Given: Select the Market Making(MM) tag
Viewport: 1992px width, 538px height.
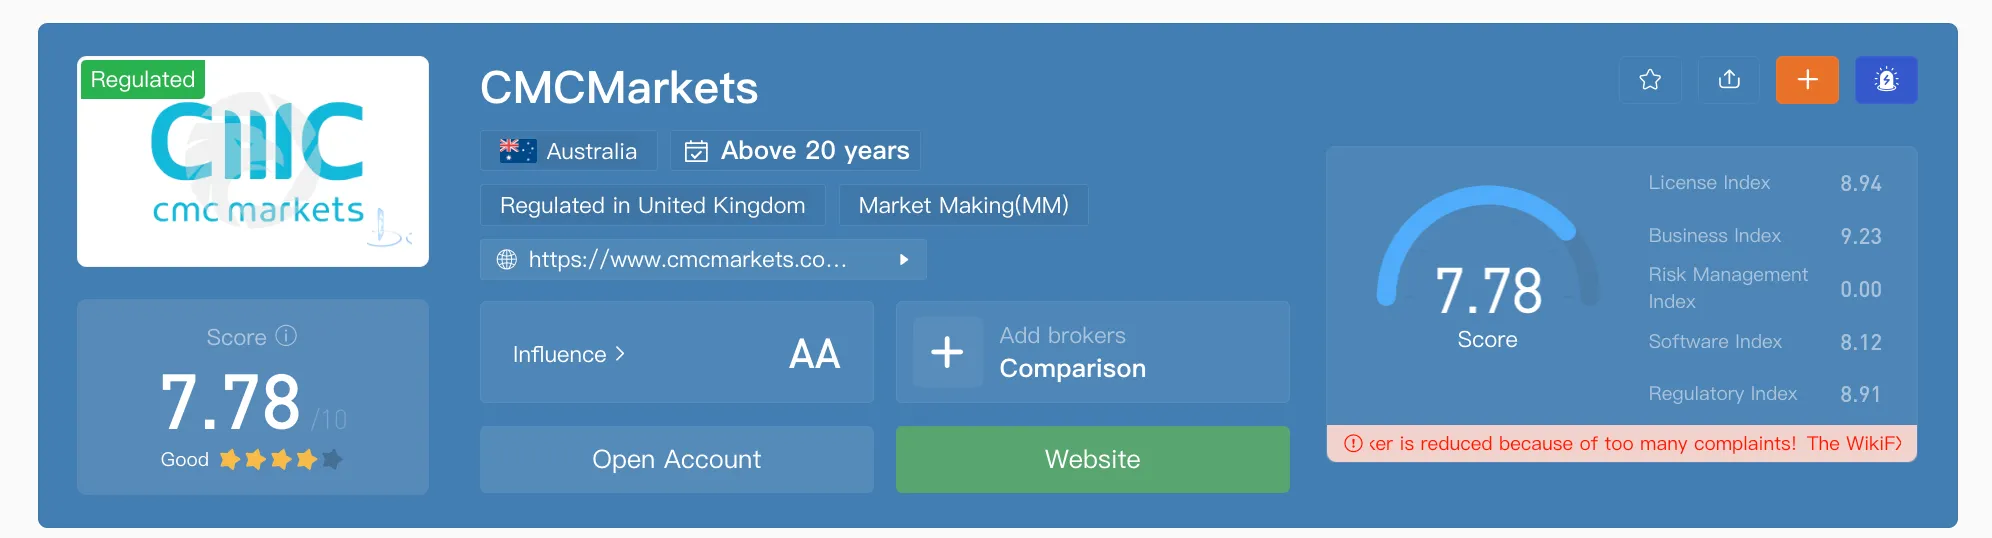Looking at the screenshot, I should click(x=963, y=205).
